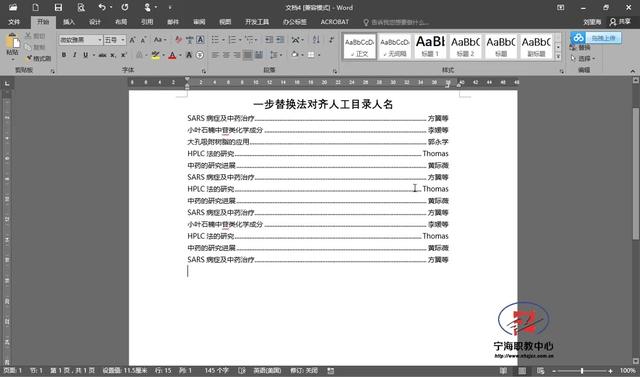
Task: Click the text highlight color button
Action: [156, 55]
